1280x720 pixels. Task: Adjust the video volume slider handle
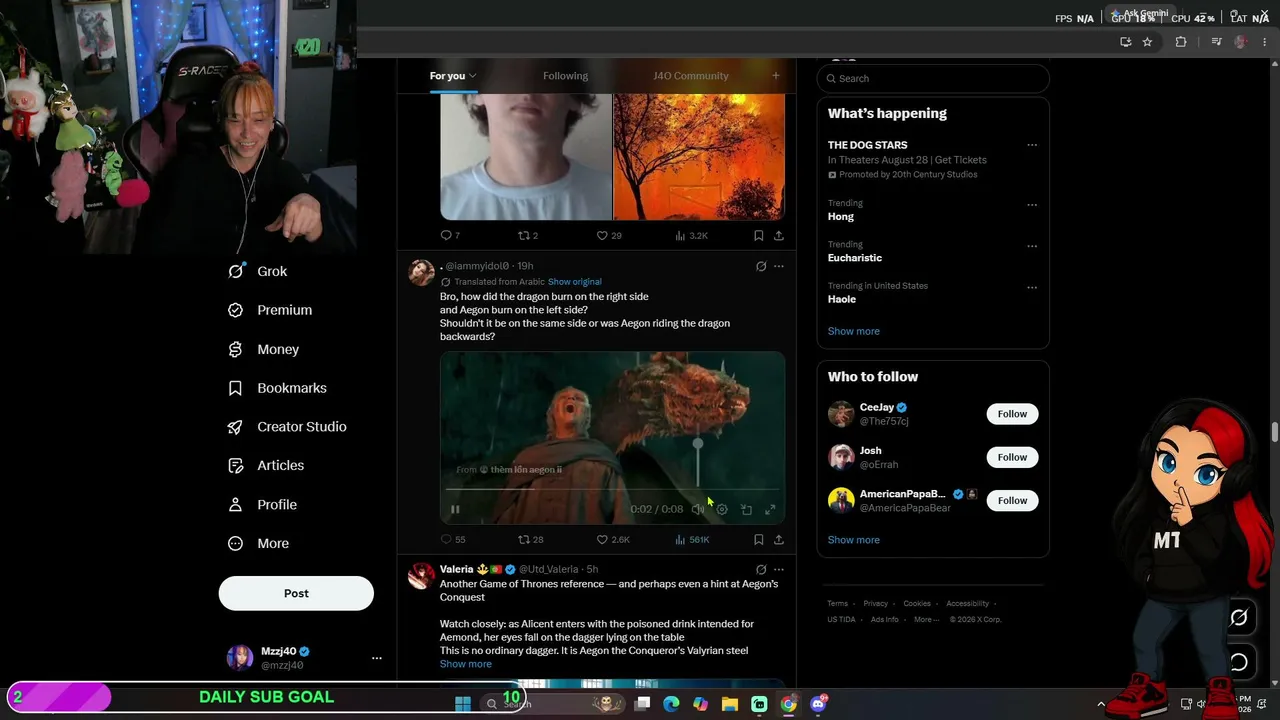click(x=698, y=444)
